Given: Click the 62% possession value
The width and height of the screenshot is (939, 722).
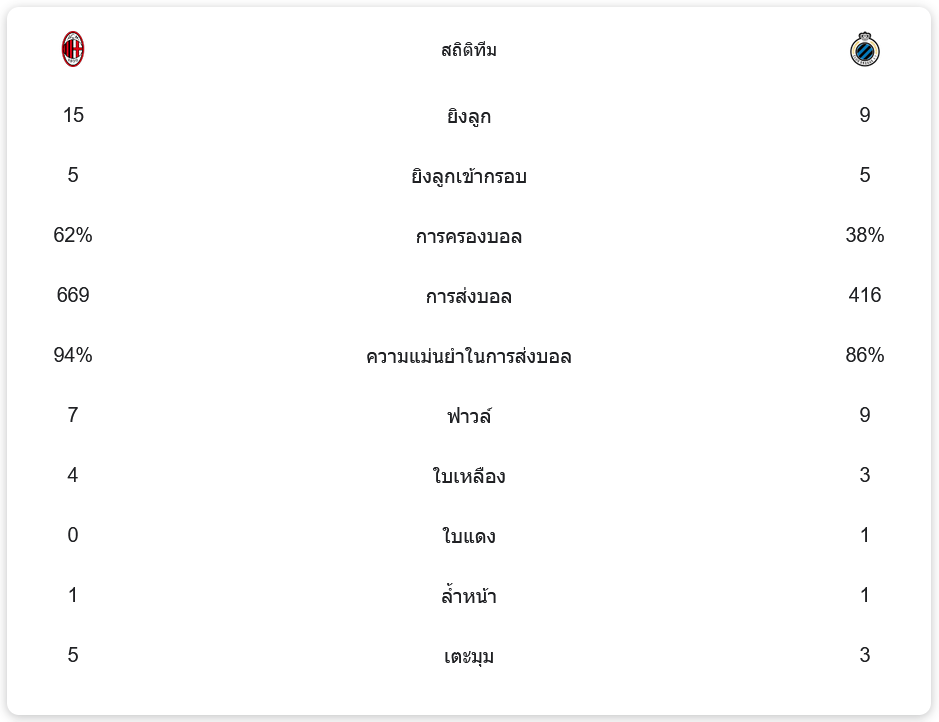Looking at the screenshot, I should pyautogui.click(x=73, y=235).
